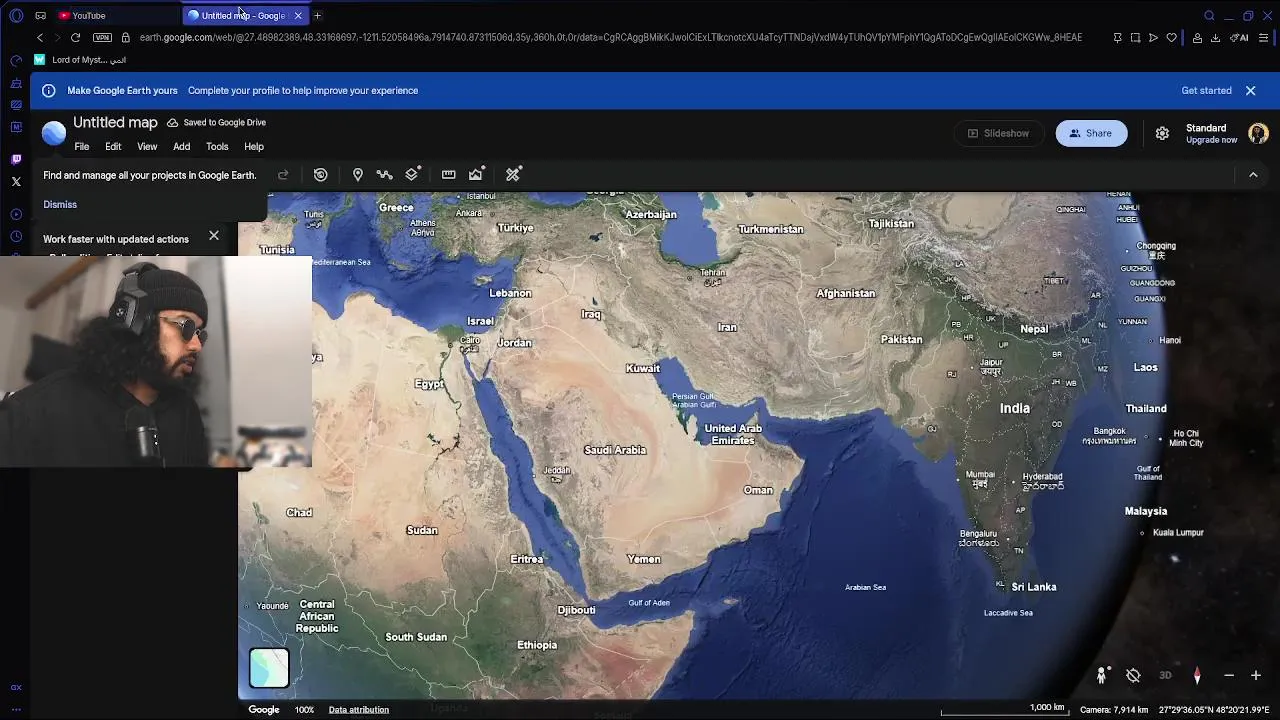Screen dimensions: 1280x720
Task: Open the File menu
Action: 82,147
